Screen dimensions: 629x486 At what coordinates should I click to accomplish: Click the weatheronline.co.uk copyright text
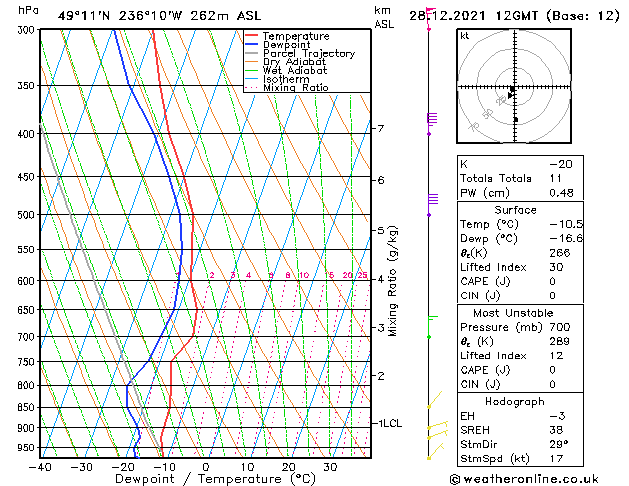click(x=524, y=479)
